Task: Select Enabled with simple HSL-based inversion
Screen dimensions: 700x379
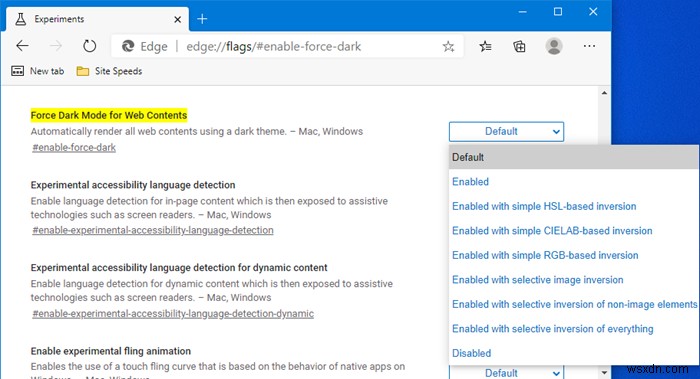Action: tap(574, 206)
